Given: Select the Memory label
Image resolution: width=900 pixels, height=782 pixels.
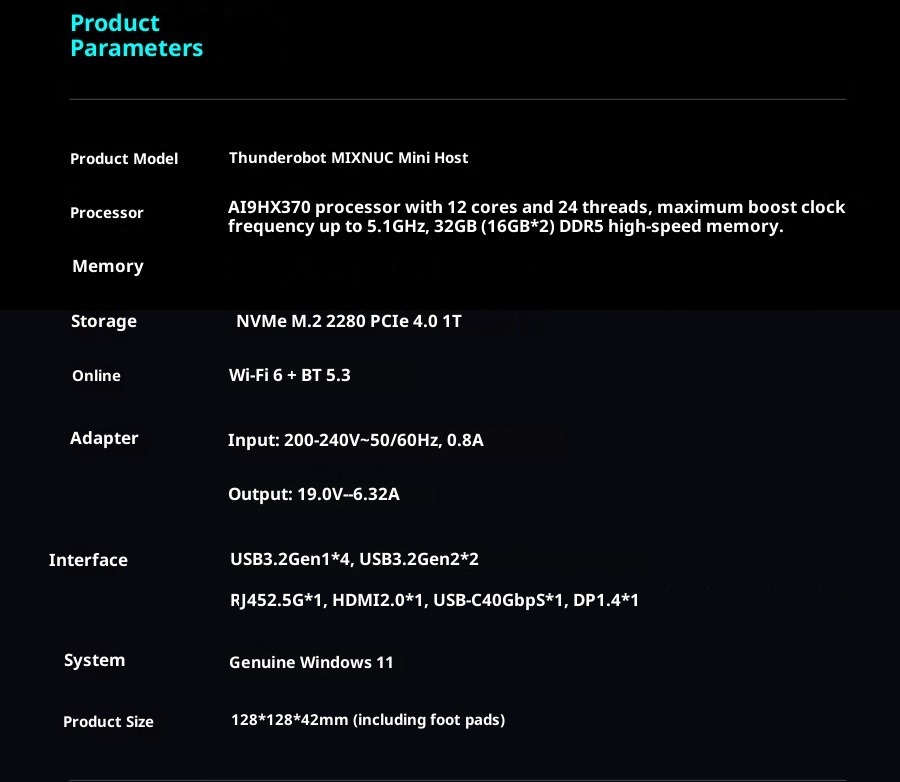Looking at the screenshot, I should point(108,266).
